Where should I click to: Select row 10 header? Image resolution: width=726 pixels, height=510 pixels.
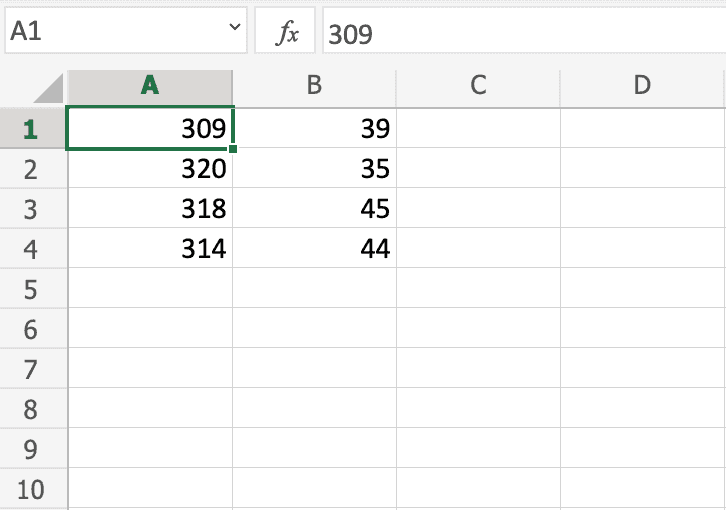30,490
